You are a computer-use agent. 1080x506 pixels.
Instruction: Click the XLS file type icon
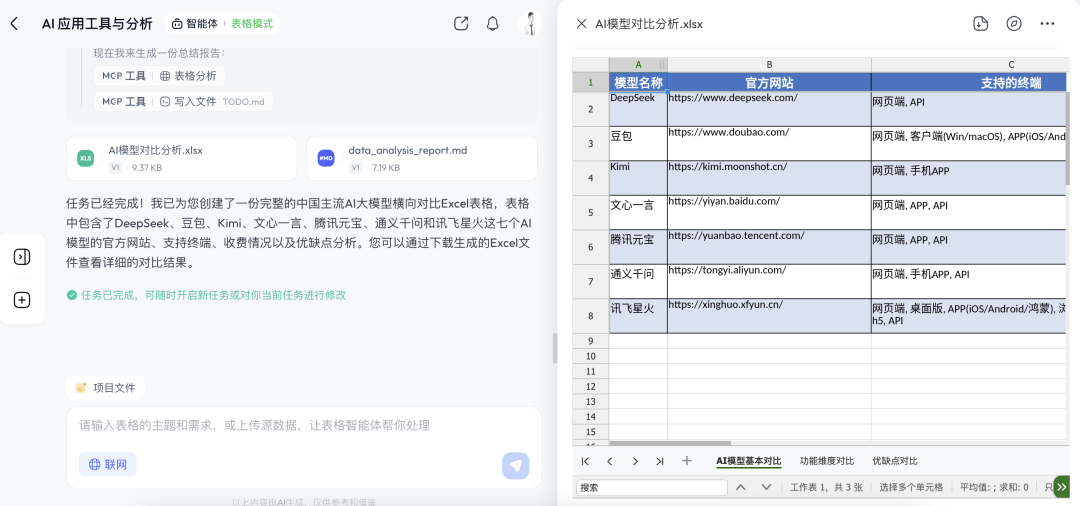pos(85,158)
